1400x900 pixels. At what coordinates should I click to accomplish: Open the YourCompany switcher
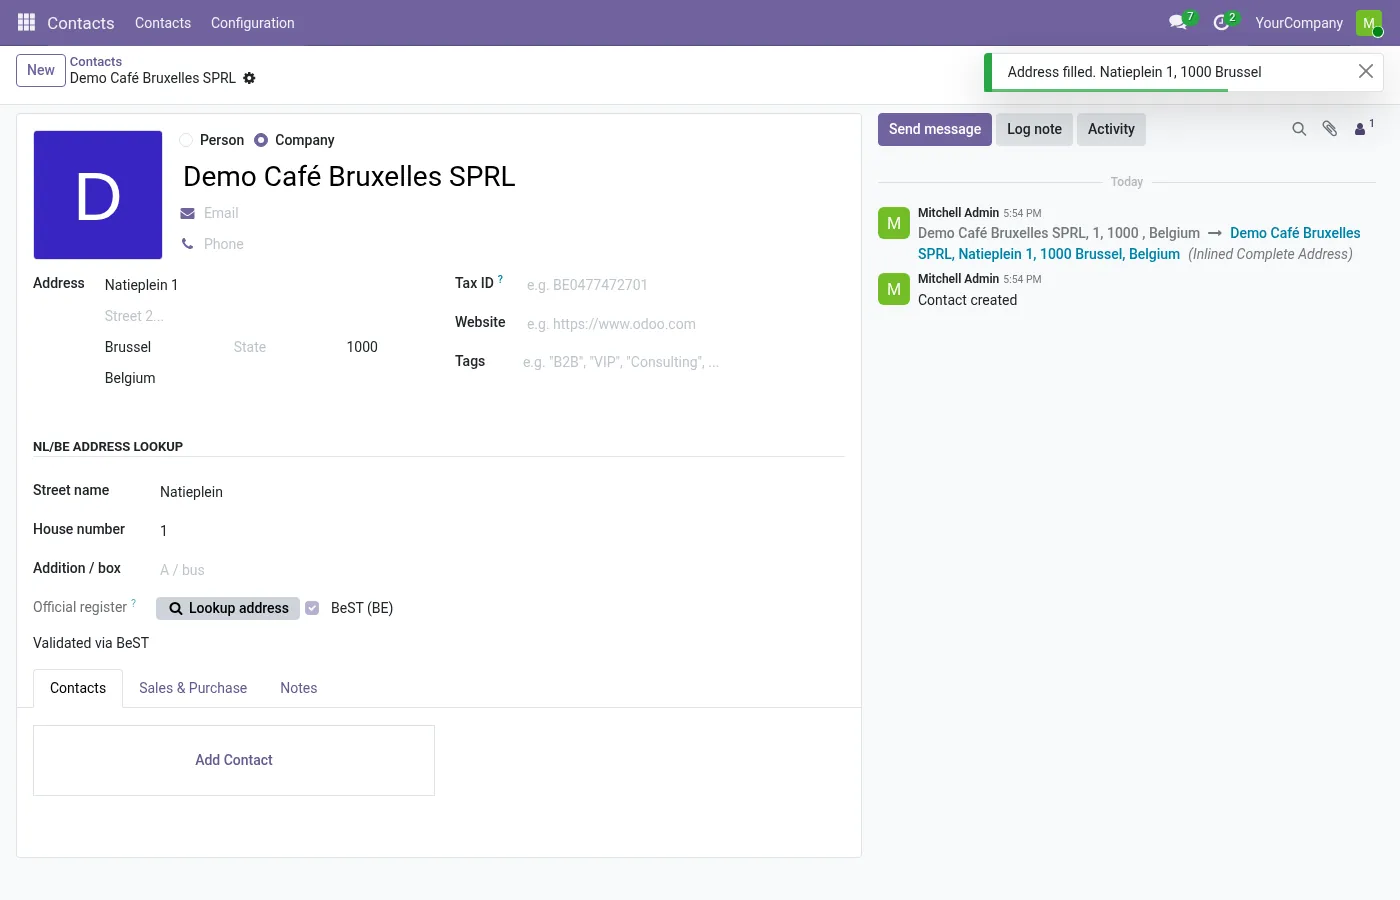1299,23
